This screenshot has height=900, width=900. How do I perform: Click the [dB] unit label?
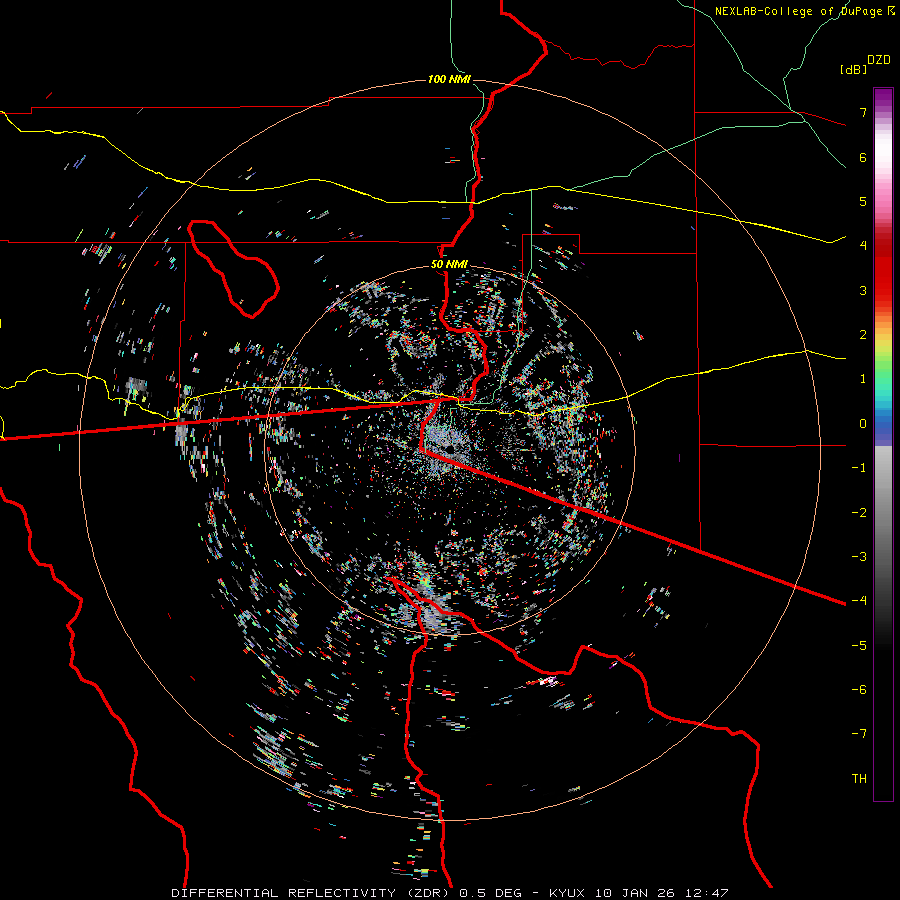(854, 69)
